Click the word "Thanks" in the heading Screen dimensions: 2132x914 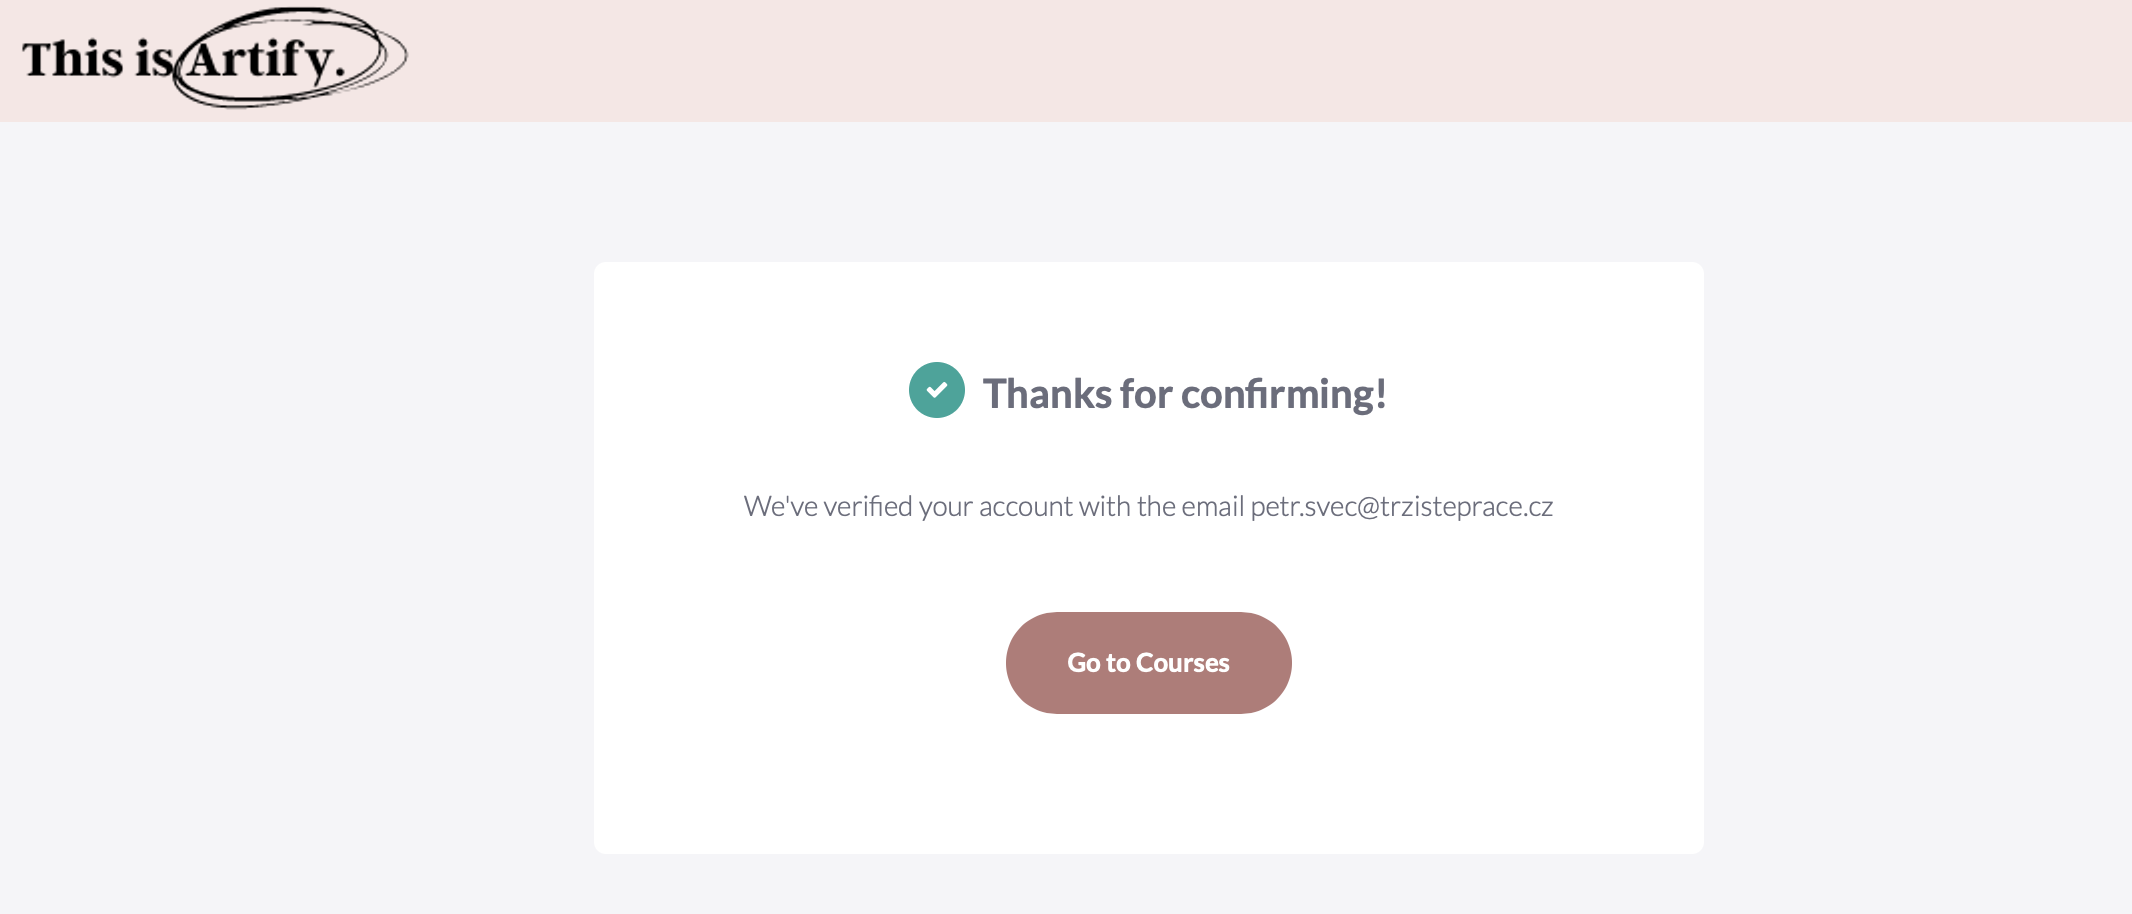(x=1047, y=393)
